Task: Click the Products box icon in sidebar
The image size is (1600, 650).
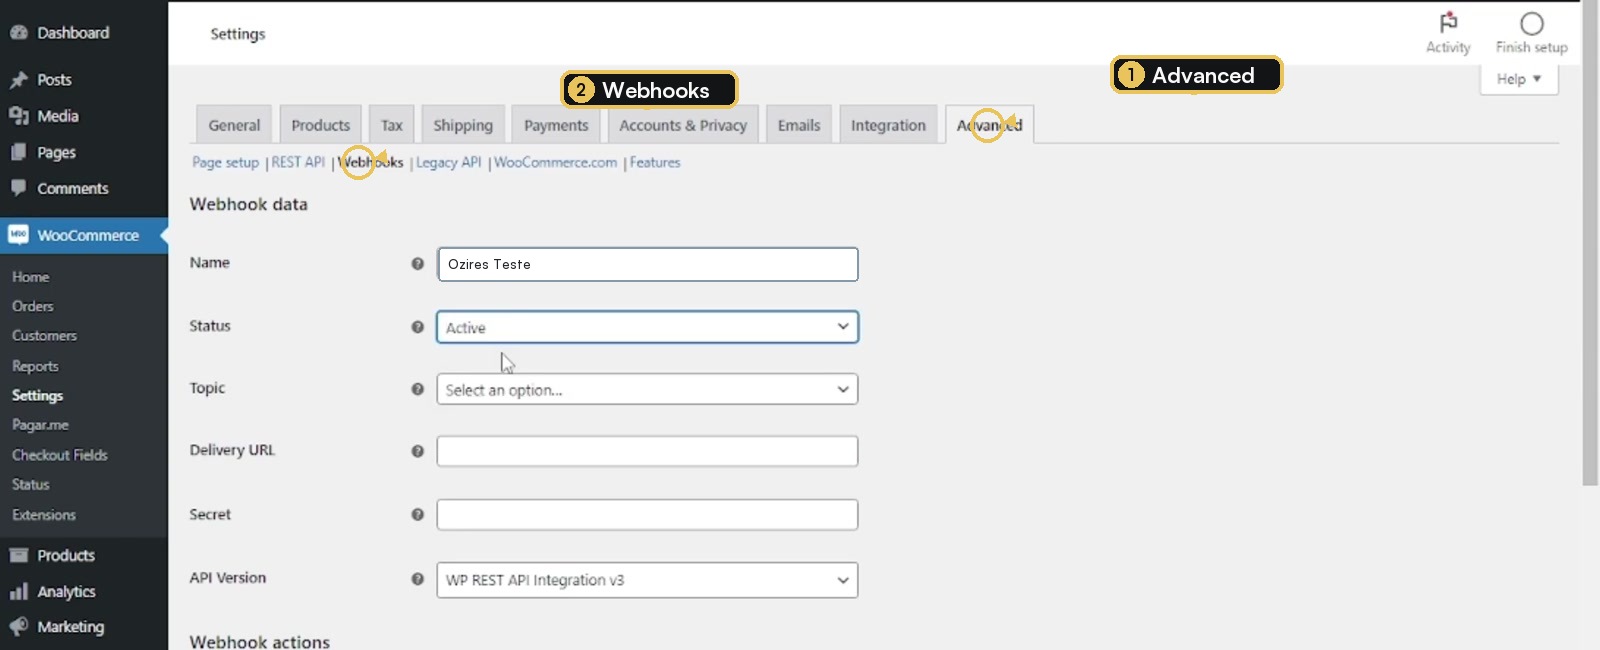Action: click(18, 555)
